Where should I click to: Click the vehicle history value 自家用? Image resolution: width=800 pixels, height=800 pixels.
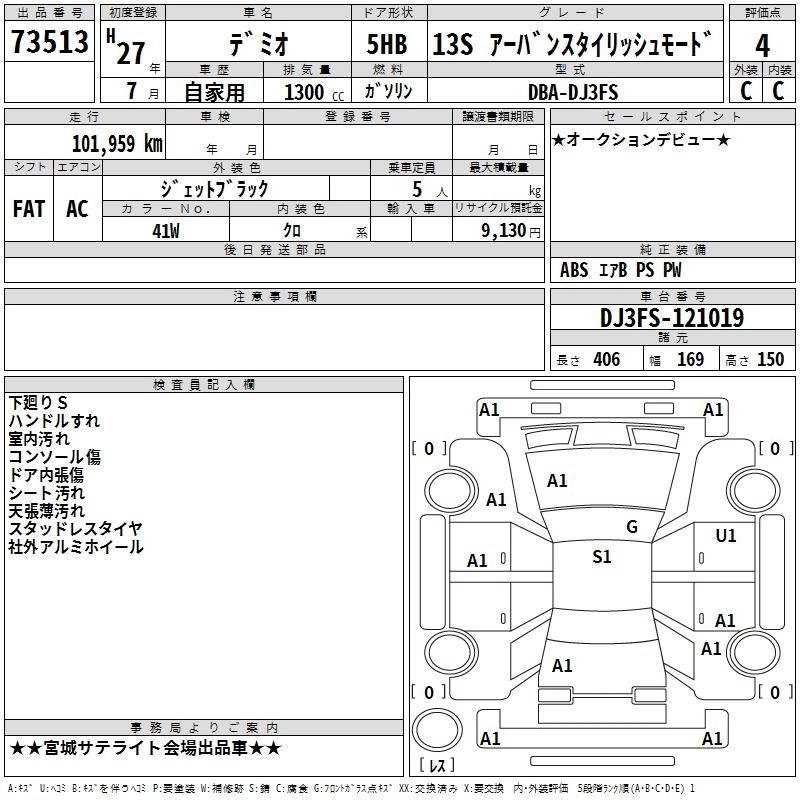click(x=214, y=92)
